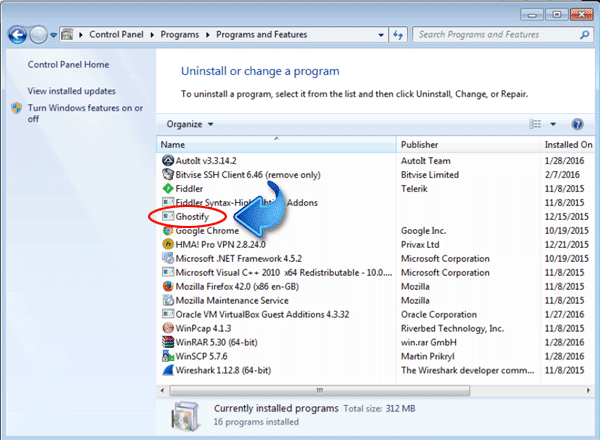Screen dimensions: 600x440
Task: Click the Mozilla Firefox 42.0 icon
Action: click(168, 286)
